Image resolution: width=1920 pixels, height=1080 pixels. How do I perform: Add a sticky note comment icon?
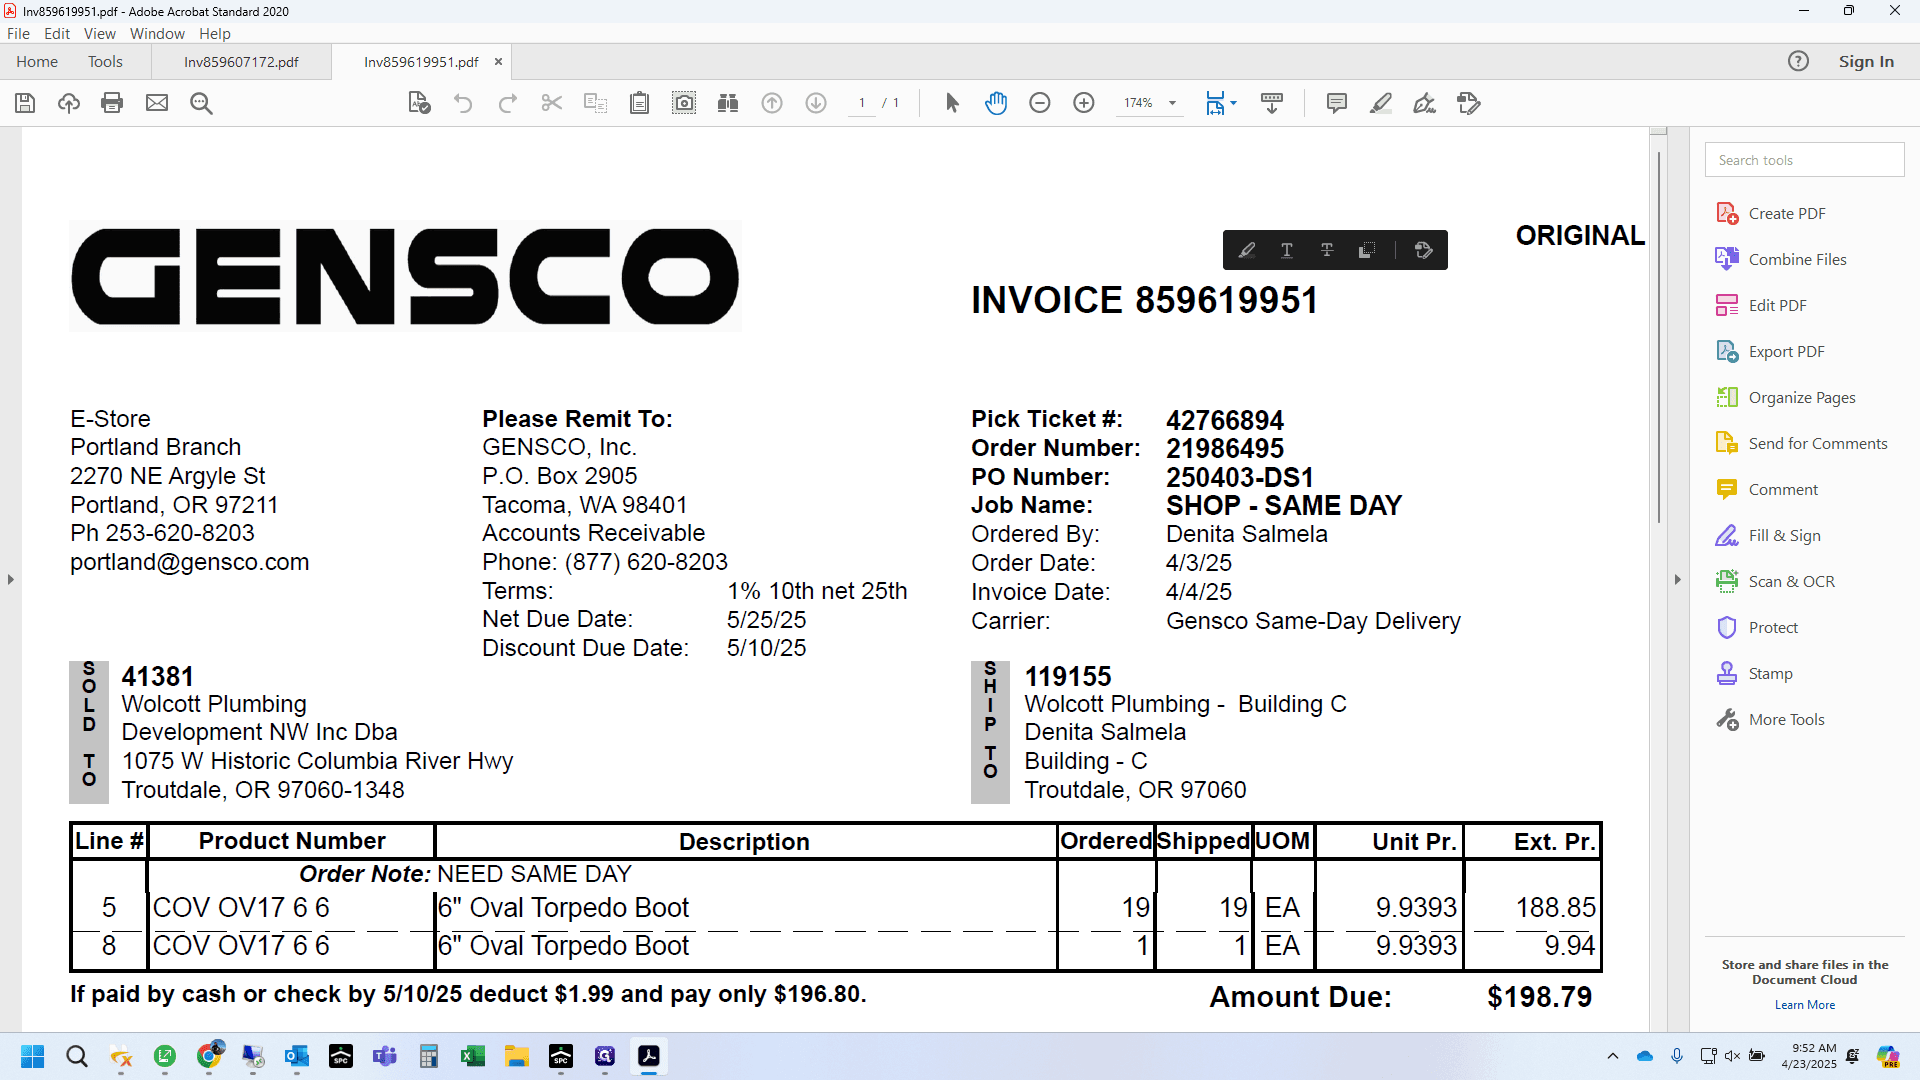click(x=1337, y=103)
